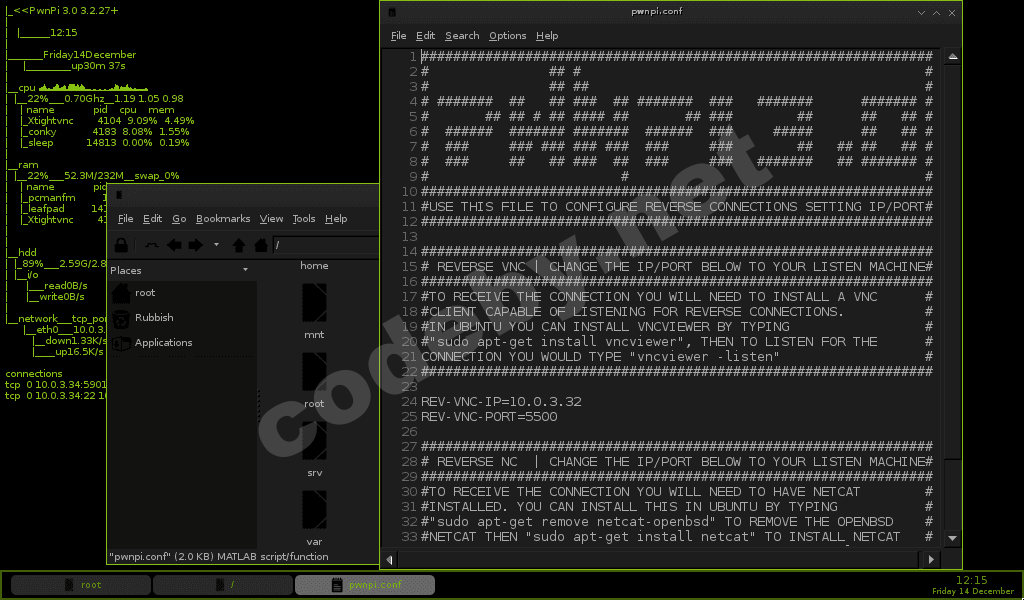Open history dropdown arrow next to forward button
Viewport: 1024px width, 600px height.
(x=216, y=245)
